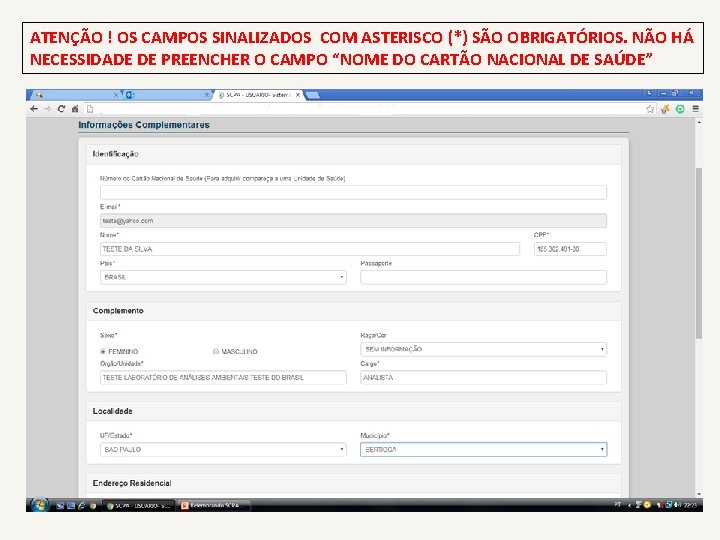Switch to the first browser tab
720x540 pixels.
pyautogui.click(x=76, y=95)
